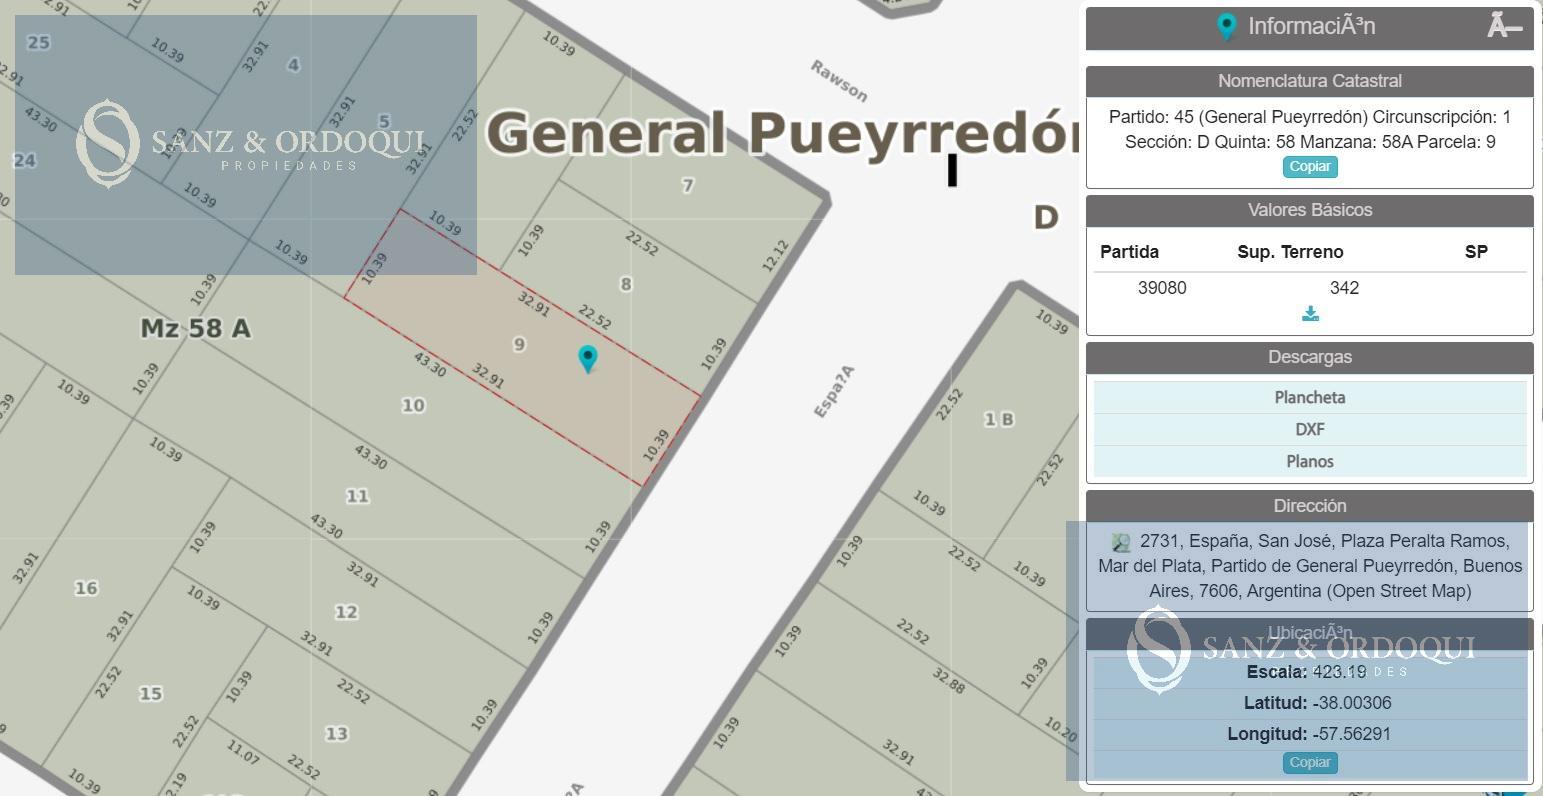Copy the Ubicación coordinates with Copiar
The width and height of the screenshot is (1543, 796).
click(x=1310, y=763)
